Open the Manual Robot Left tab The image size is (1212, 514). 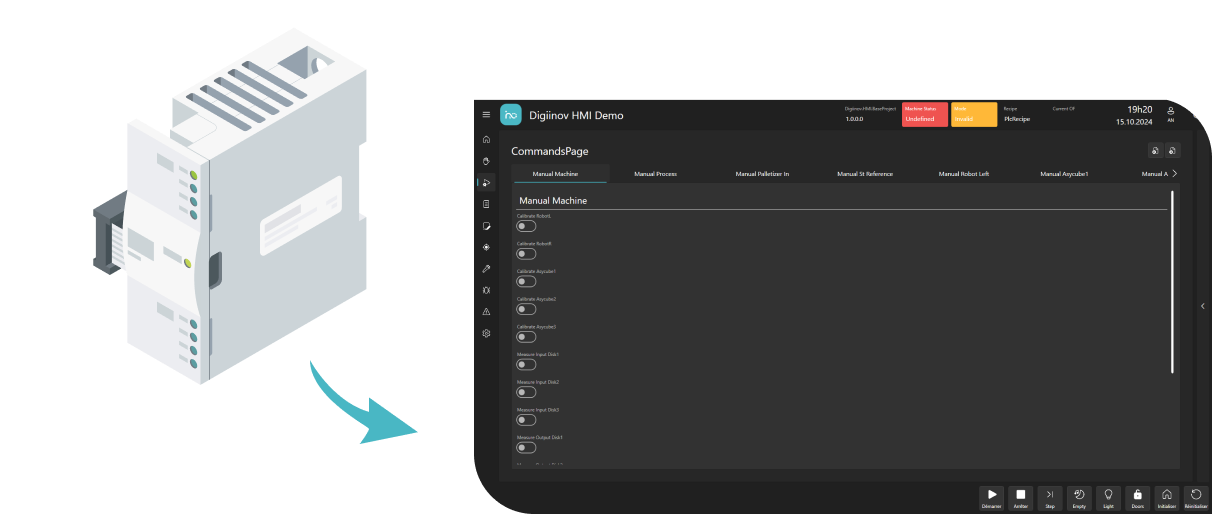[x=963, y=174]
